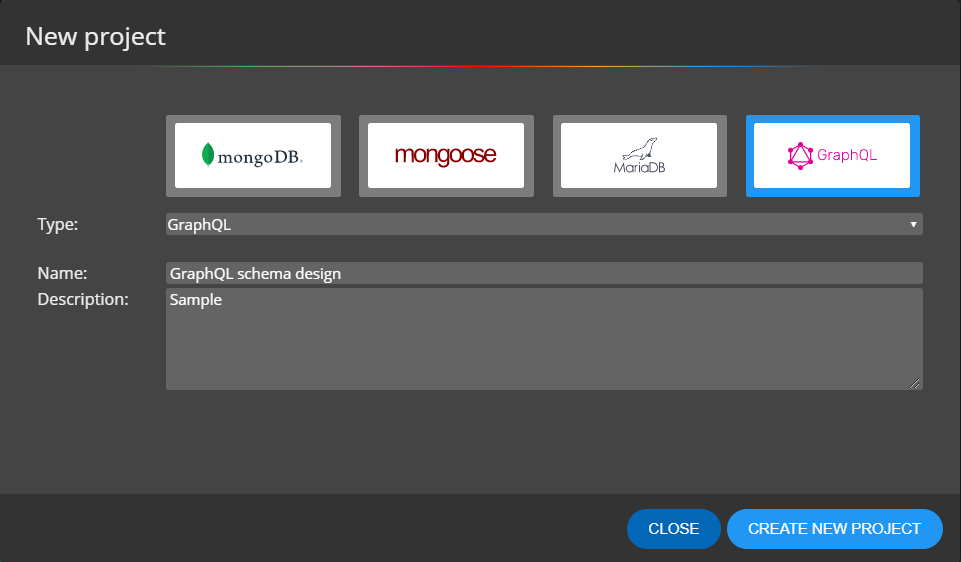Click the CLOSE button
Image resolution: width=961 pixels, height=562 pixels.
[674, 529]
